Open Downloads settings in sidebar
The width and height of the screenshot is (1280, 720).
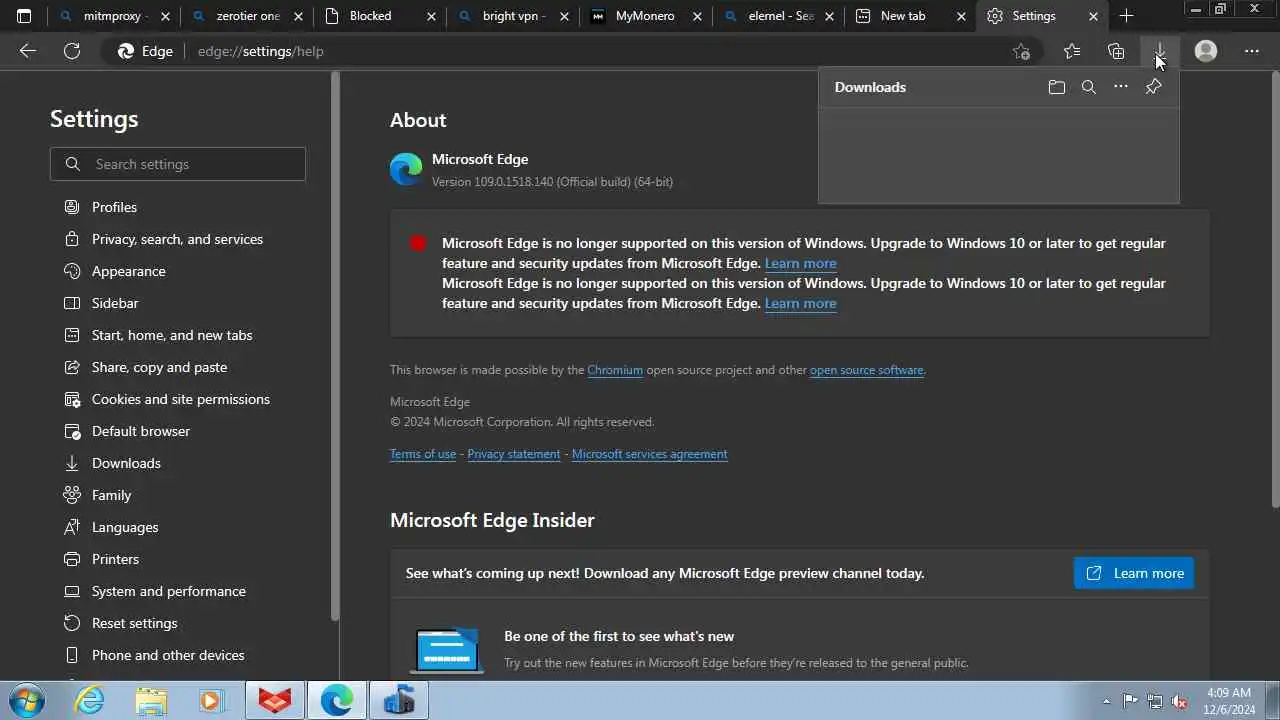[126, 463]
